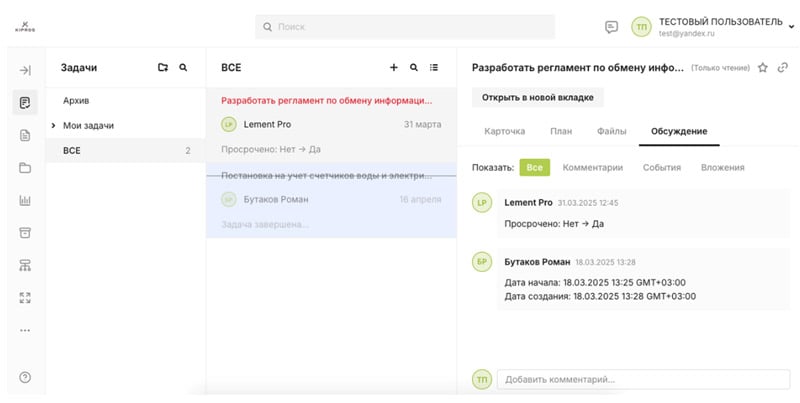Mark task as favorite with star icon

click(763, 67)
